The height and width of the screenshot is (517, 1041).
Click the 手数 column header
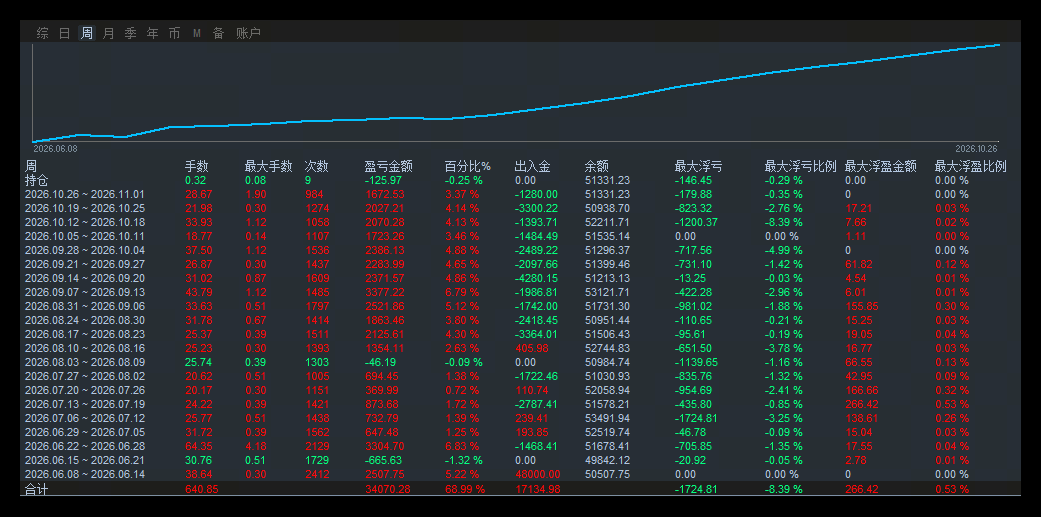pyautogui.click(x=197, y=167)
